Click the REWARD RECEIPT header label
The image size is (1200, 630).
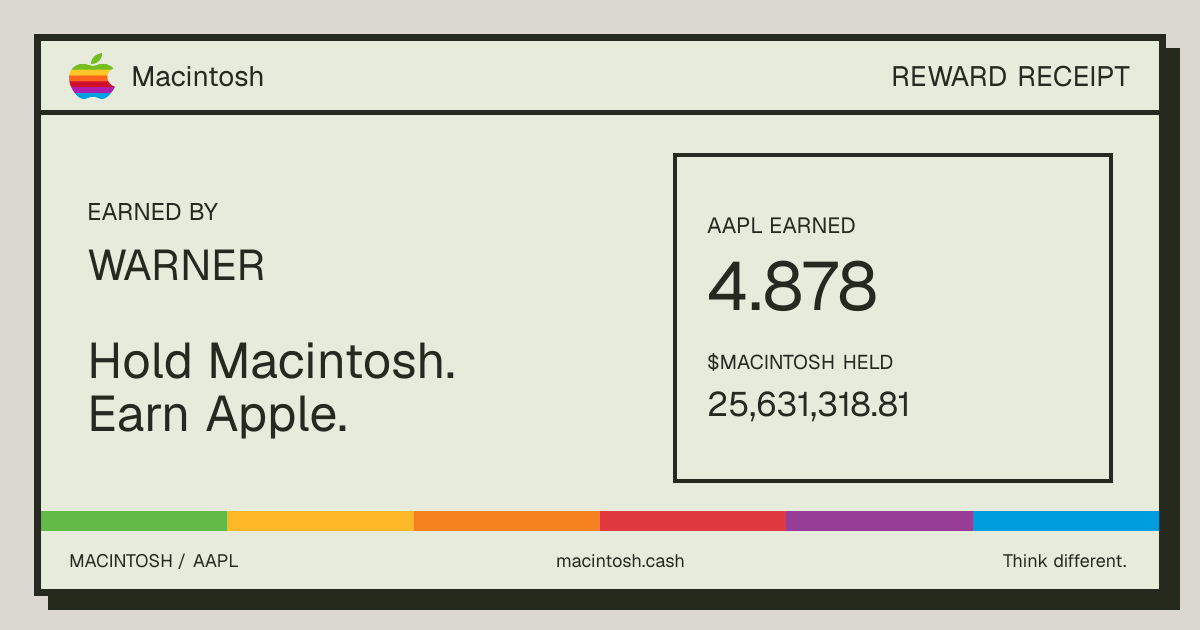tap(1010, 77)
